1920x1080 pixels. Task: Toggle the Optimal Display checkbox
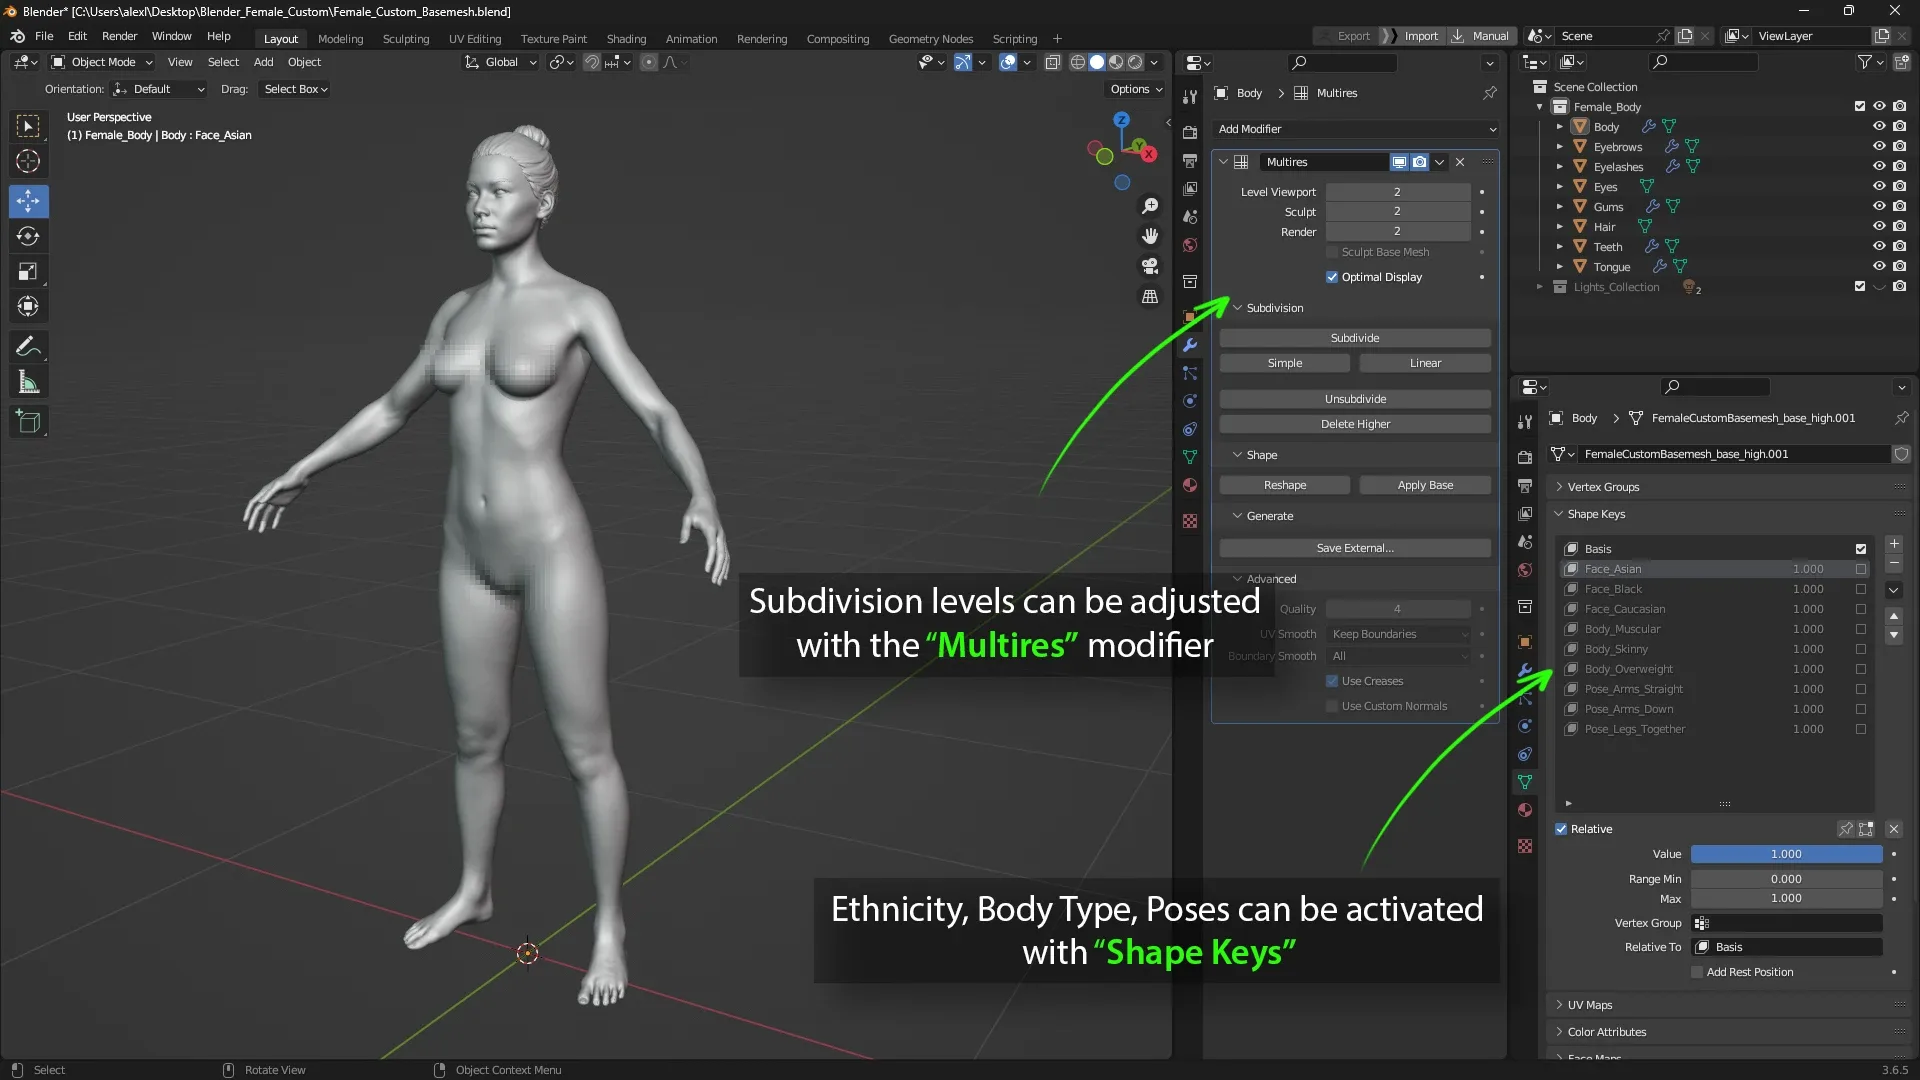click(1332, 277)
